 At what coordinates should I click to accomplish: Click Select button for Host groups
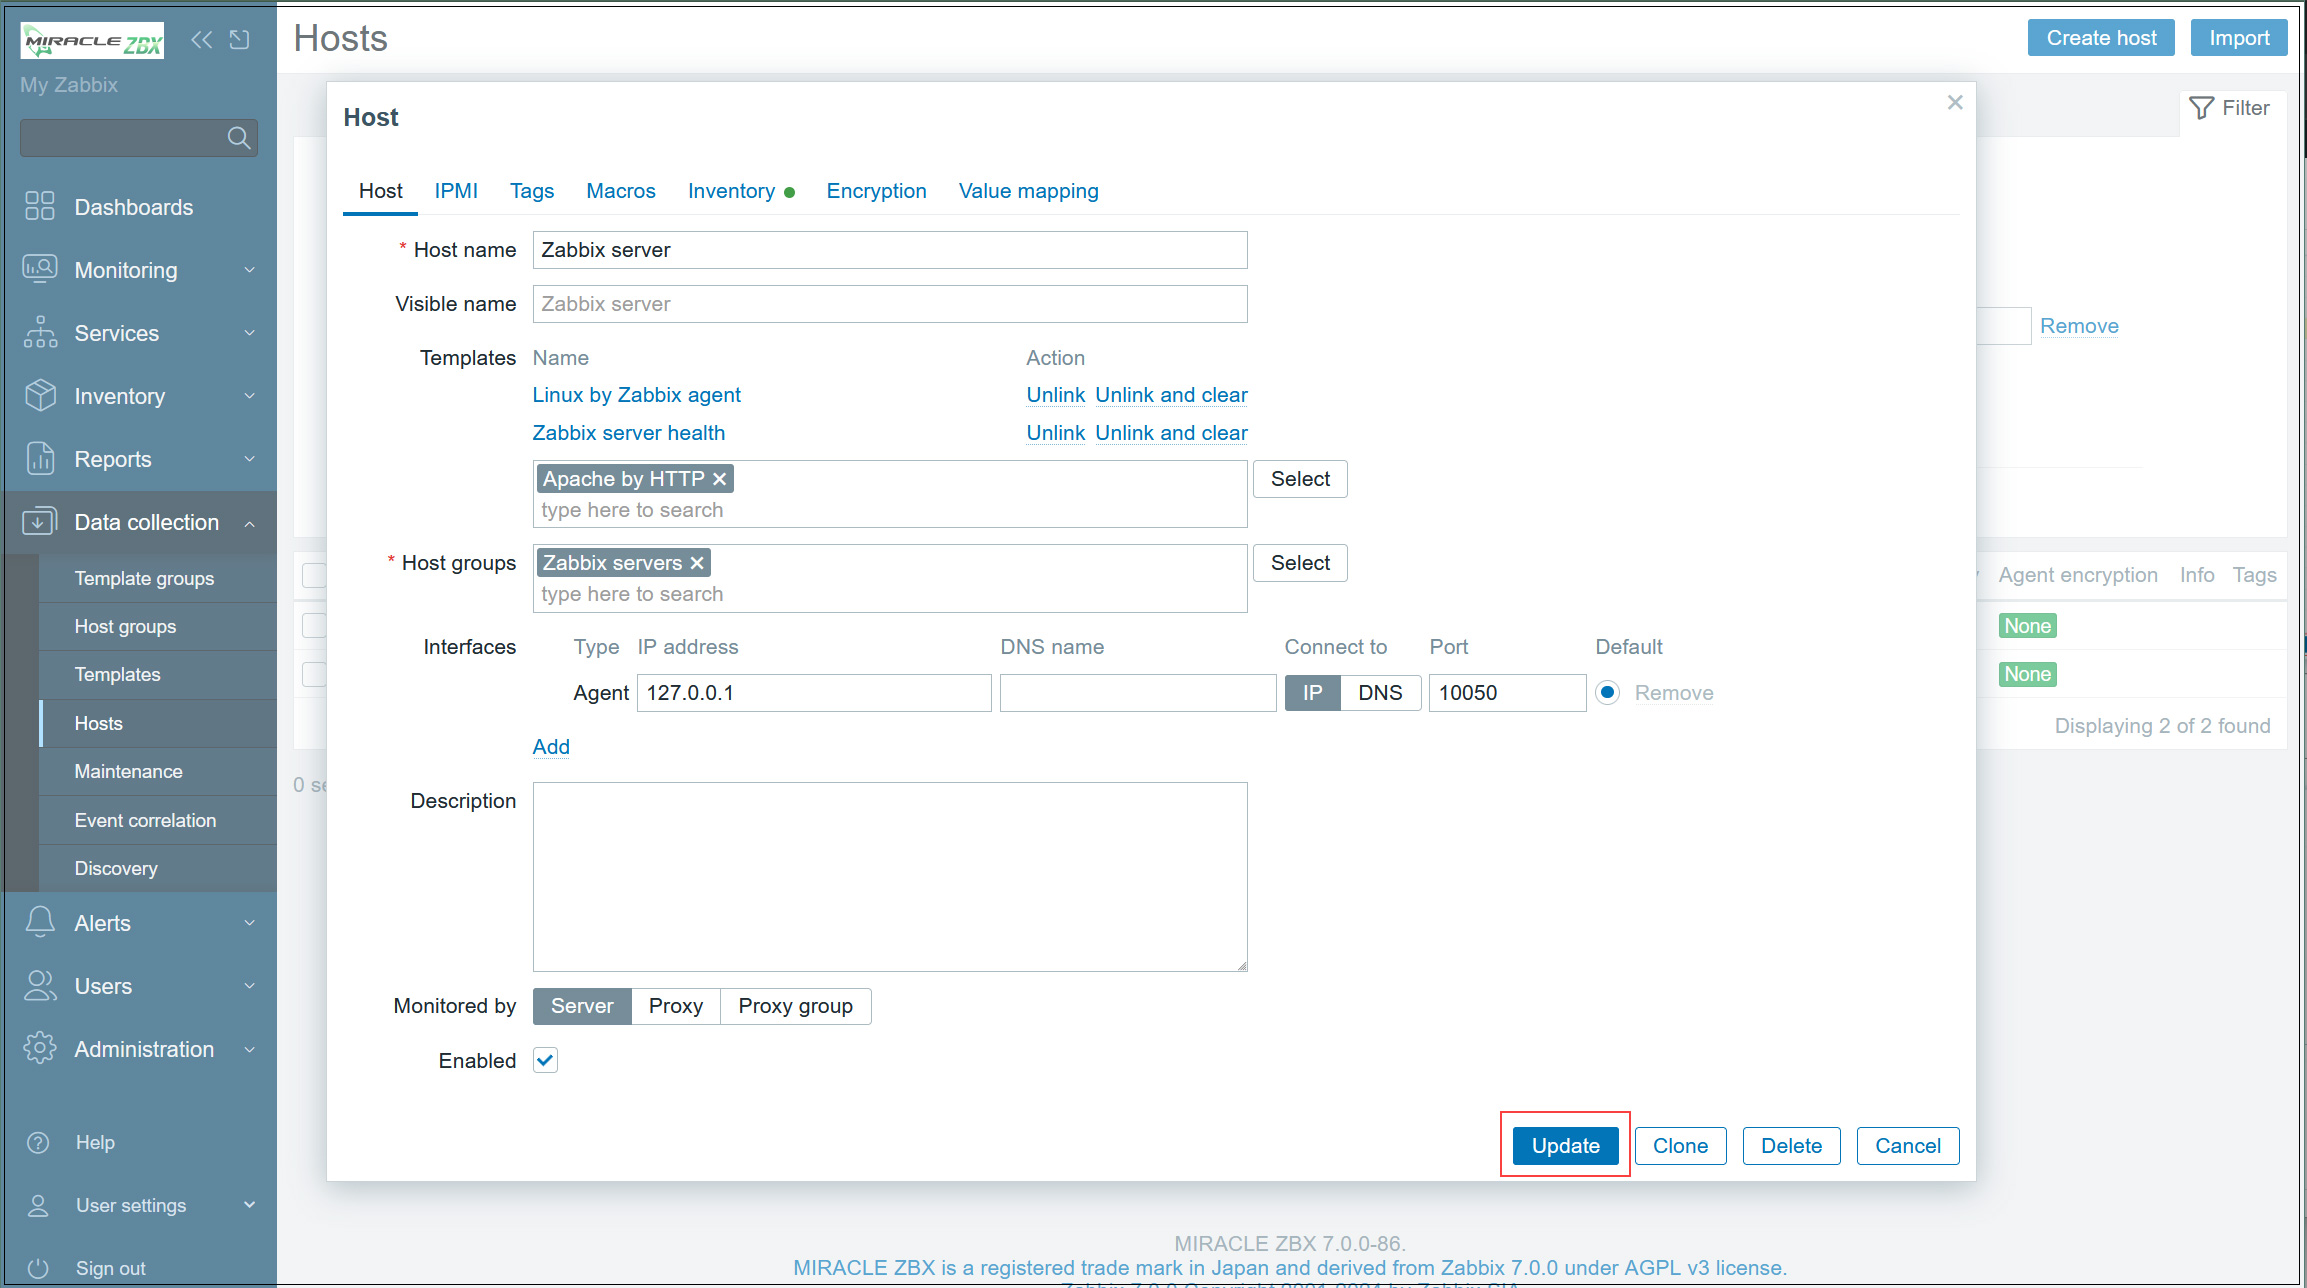1300,563
